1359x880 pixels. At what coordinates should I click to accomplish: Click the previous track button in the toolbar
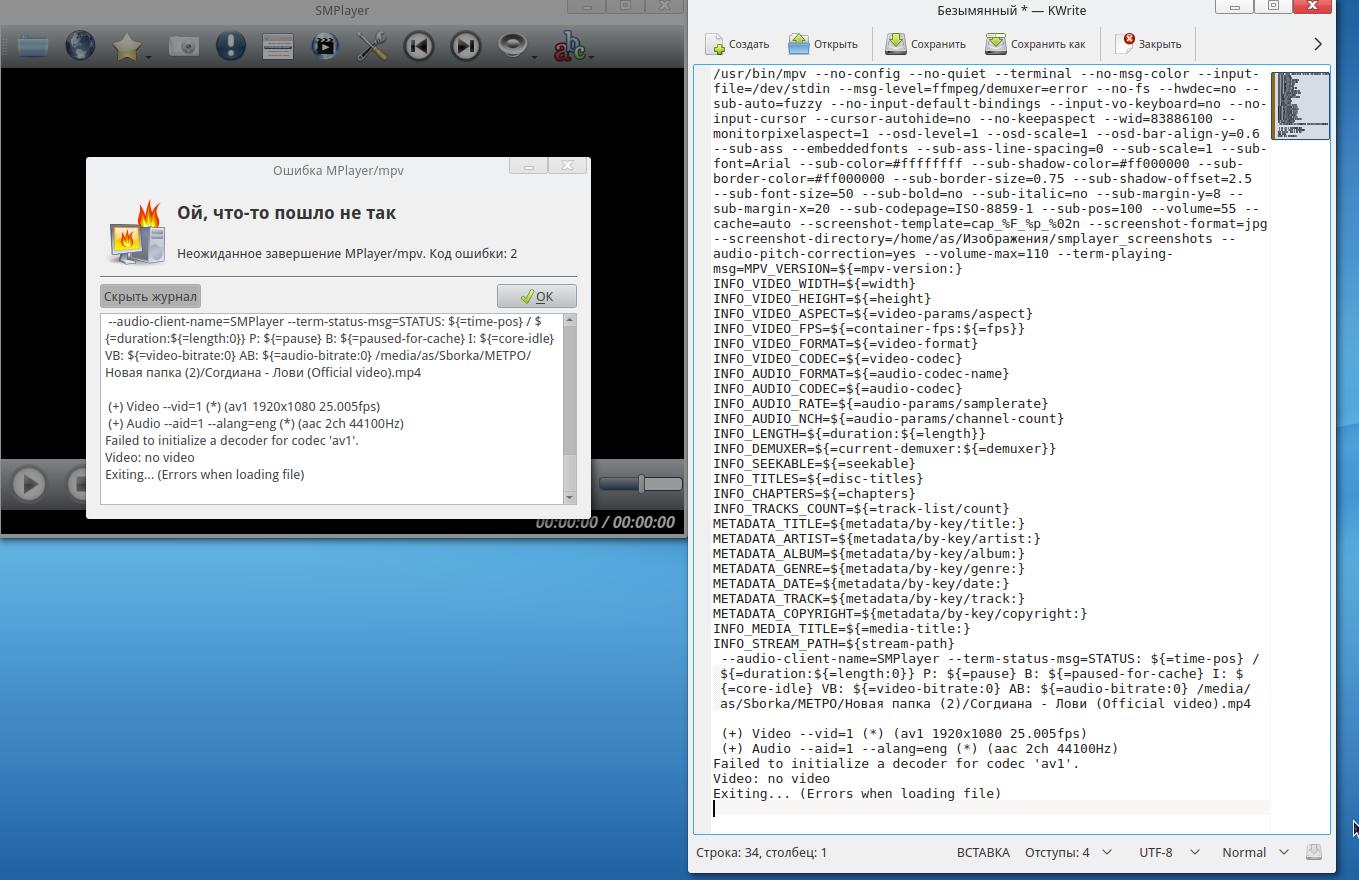click(419, 46)
